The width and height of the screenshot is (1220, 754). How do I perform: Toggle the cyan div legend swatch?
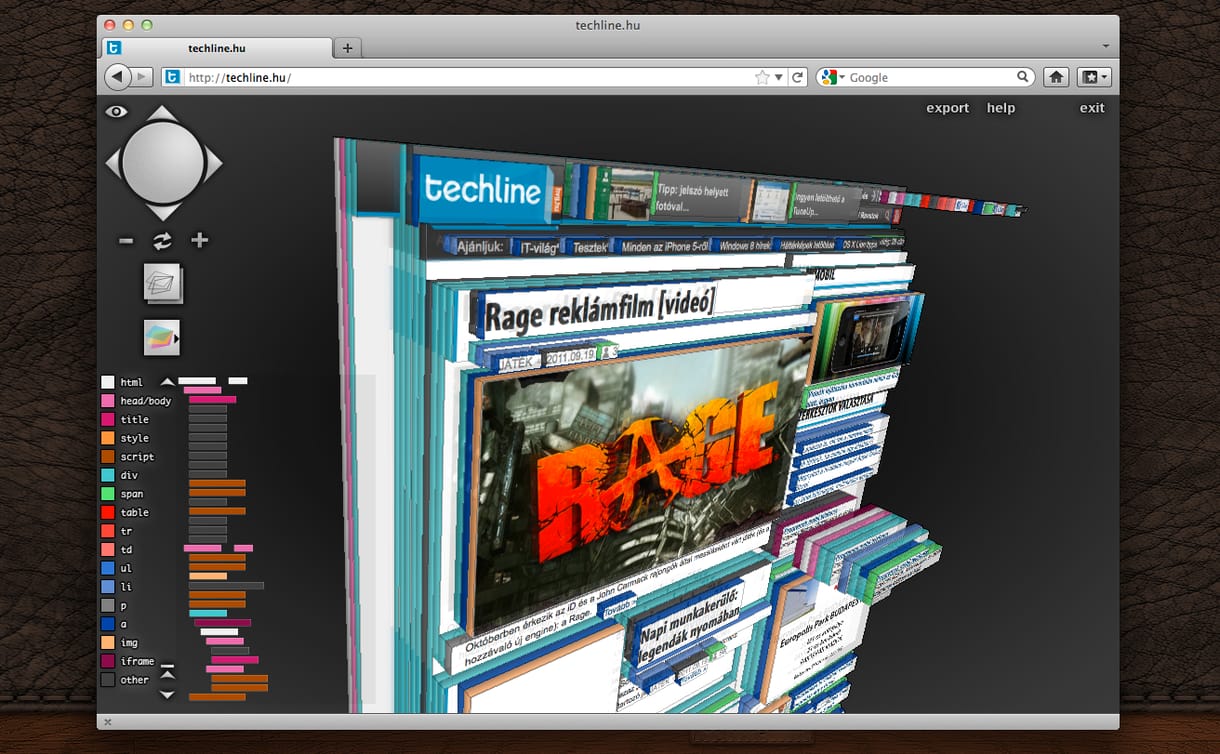(107, 475)
